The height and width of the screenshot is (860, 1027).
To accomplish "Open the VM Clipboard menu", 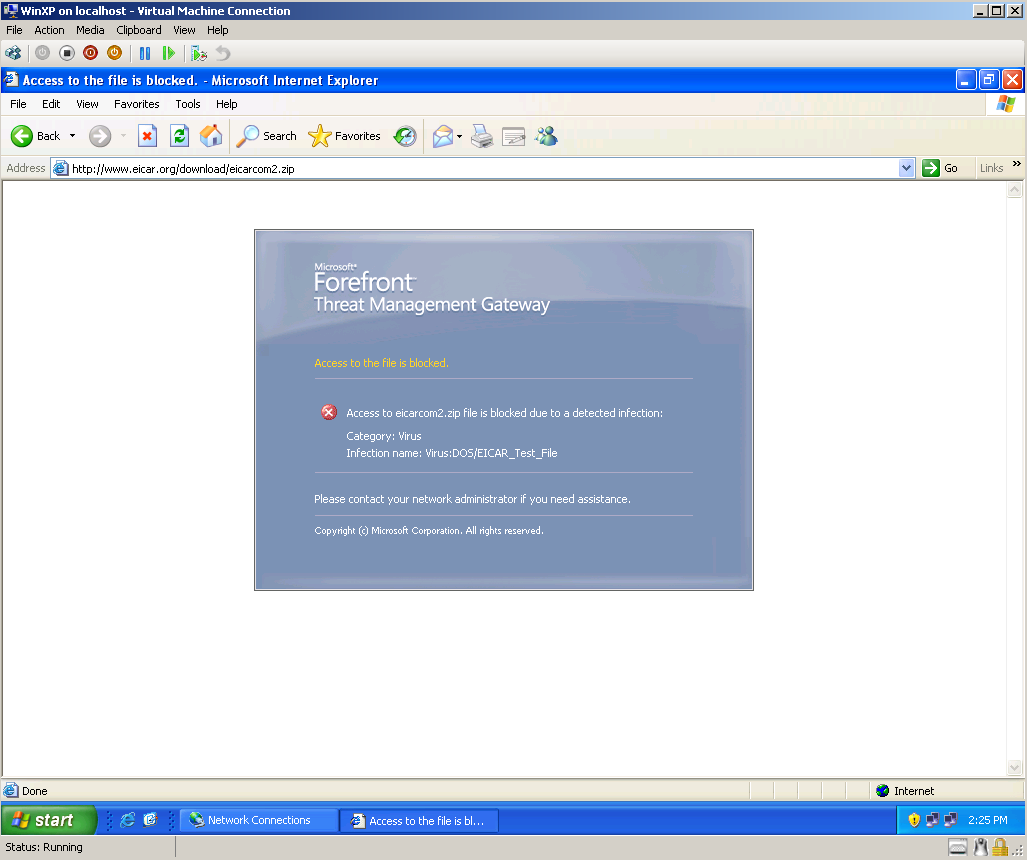I will click(x=139, y=30).
